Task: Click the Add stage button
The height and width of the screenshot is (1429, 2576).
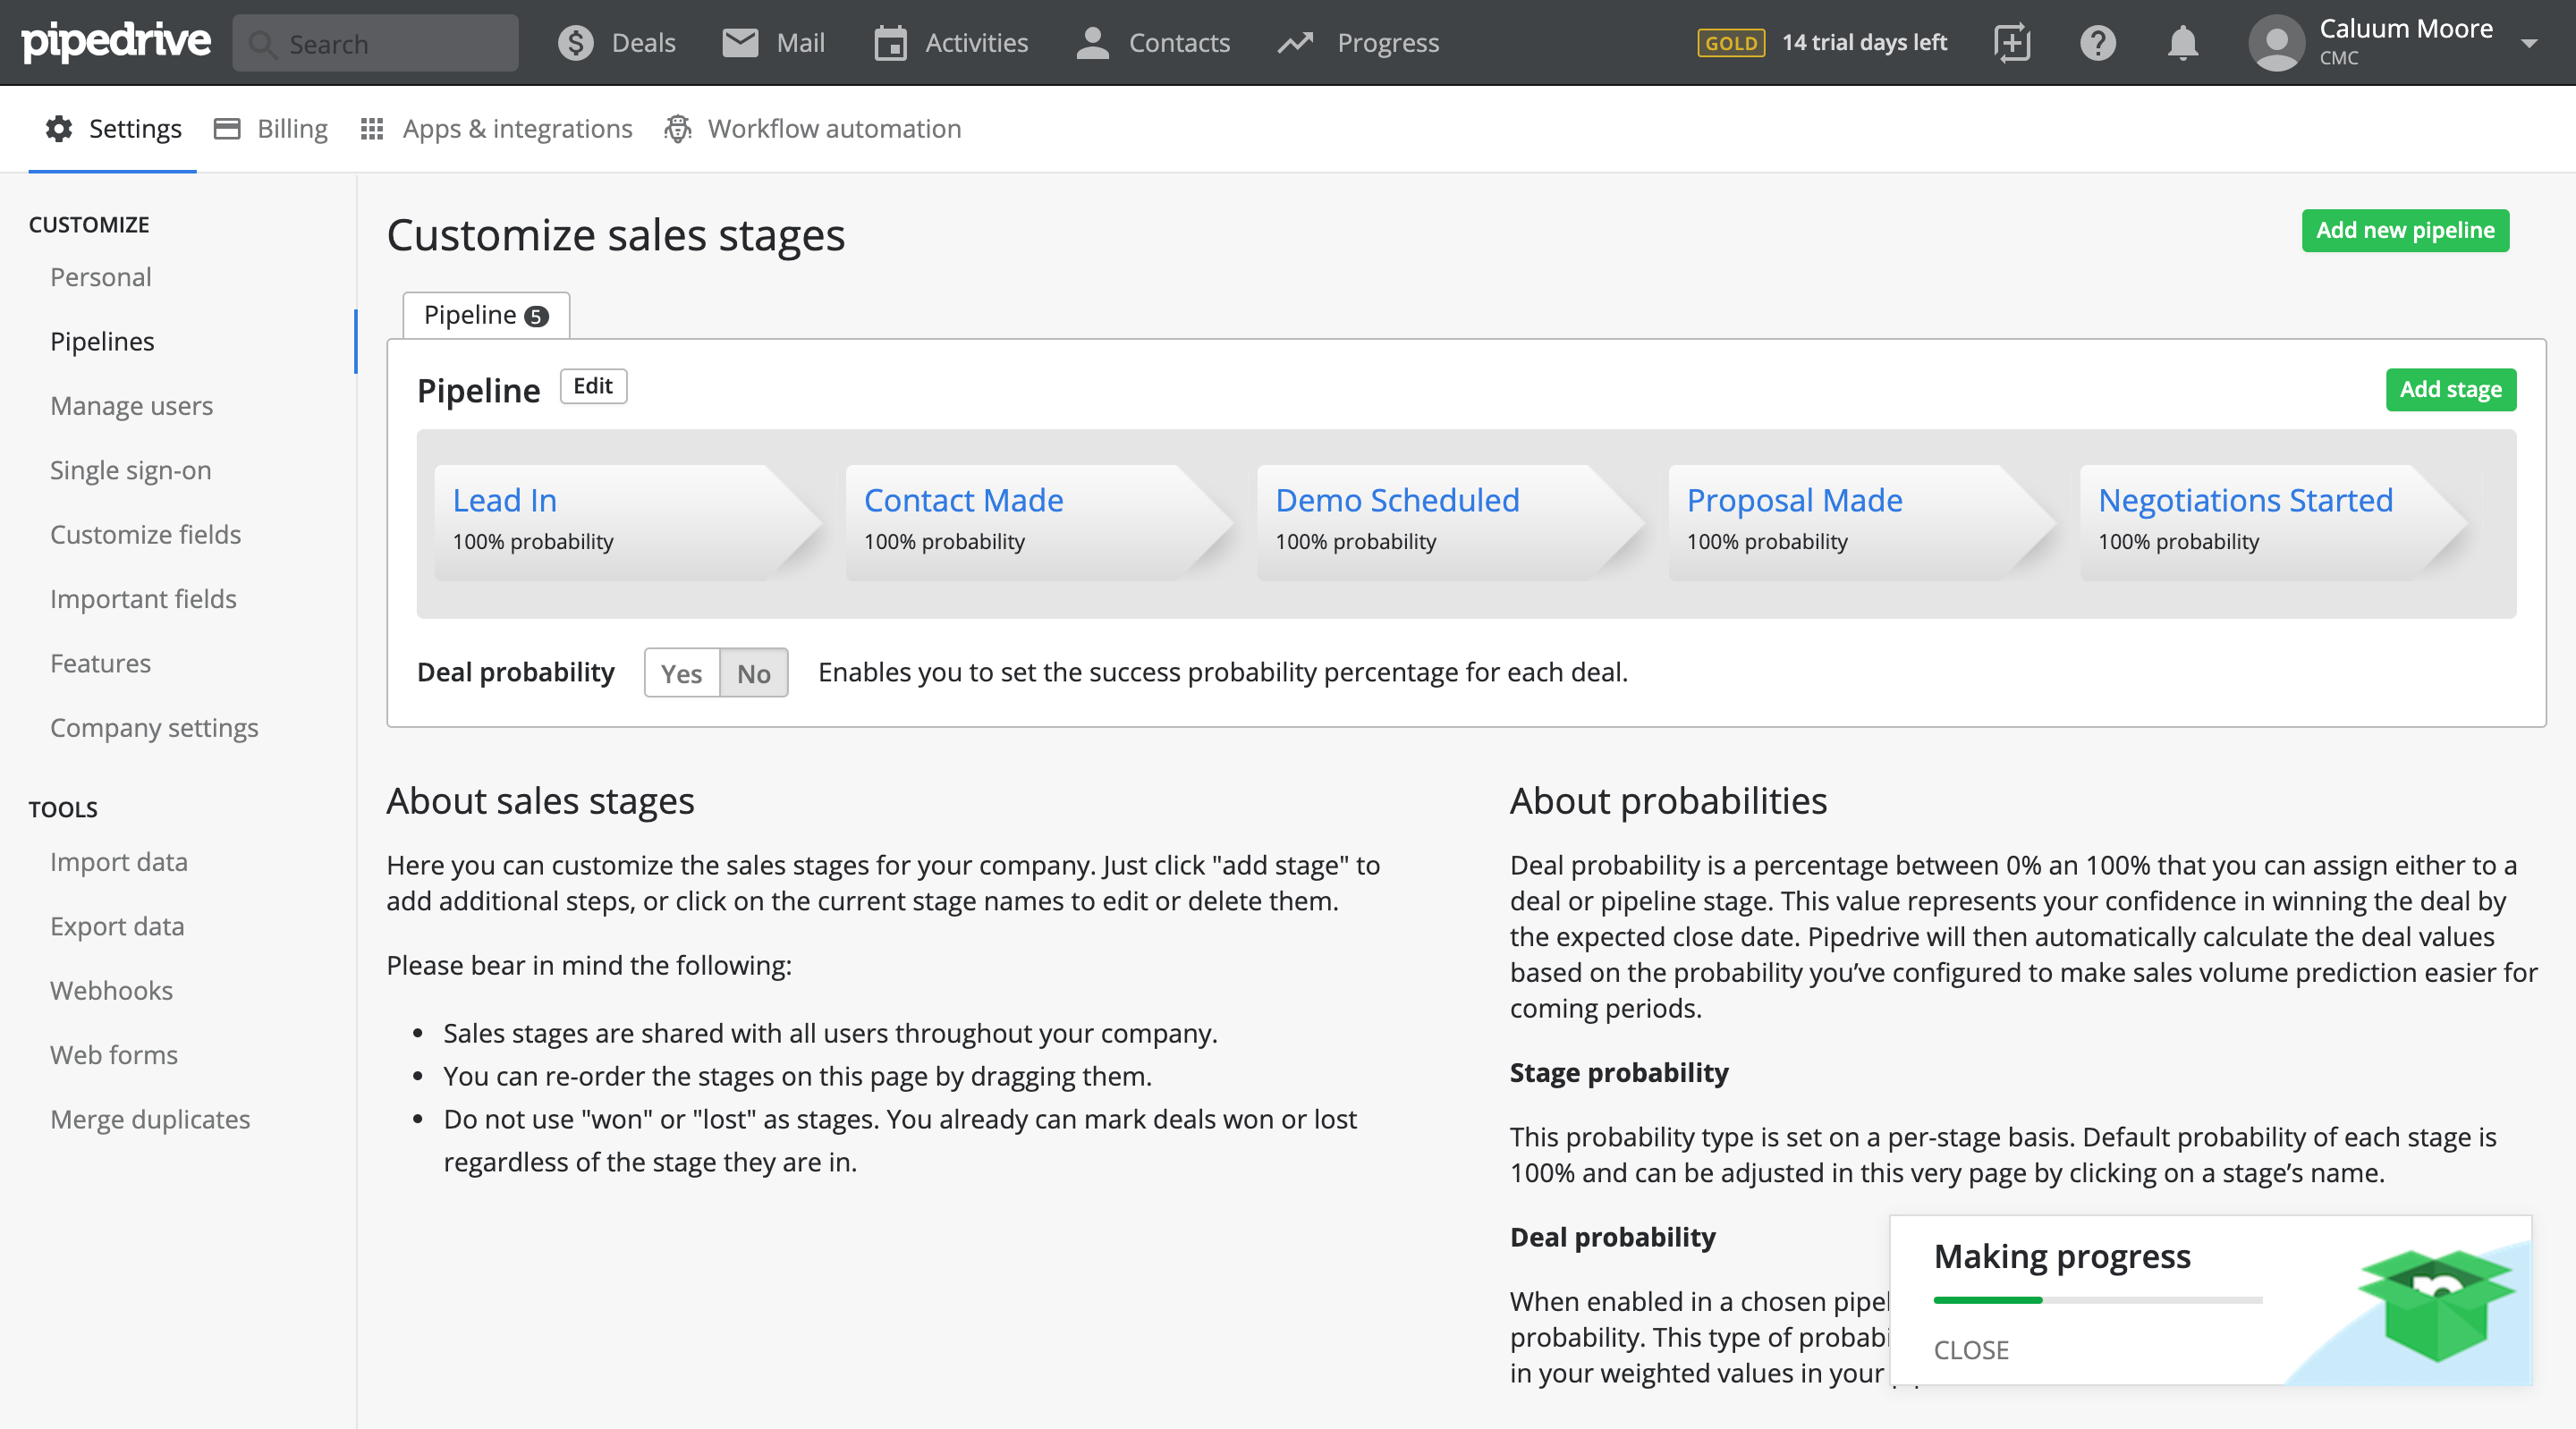Action: pos(2450,389)
